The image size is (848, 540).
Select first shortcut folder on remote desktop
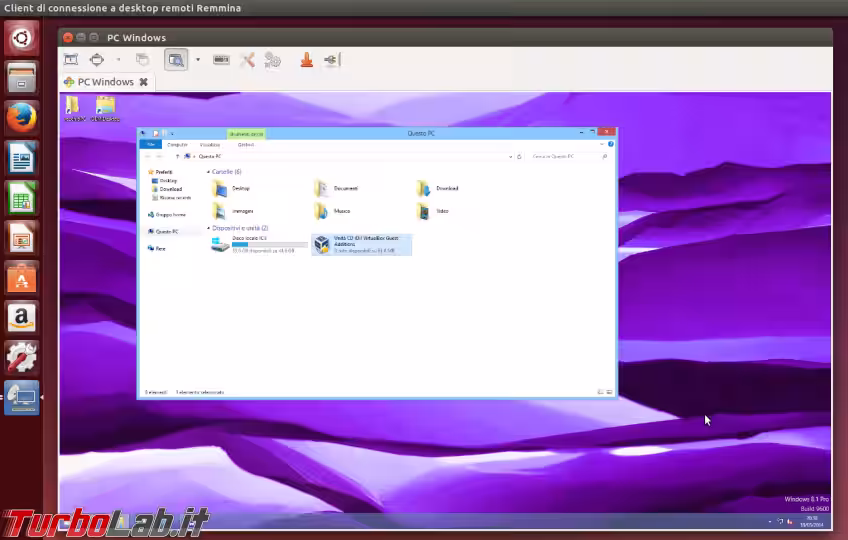(x=73, y=108)
